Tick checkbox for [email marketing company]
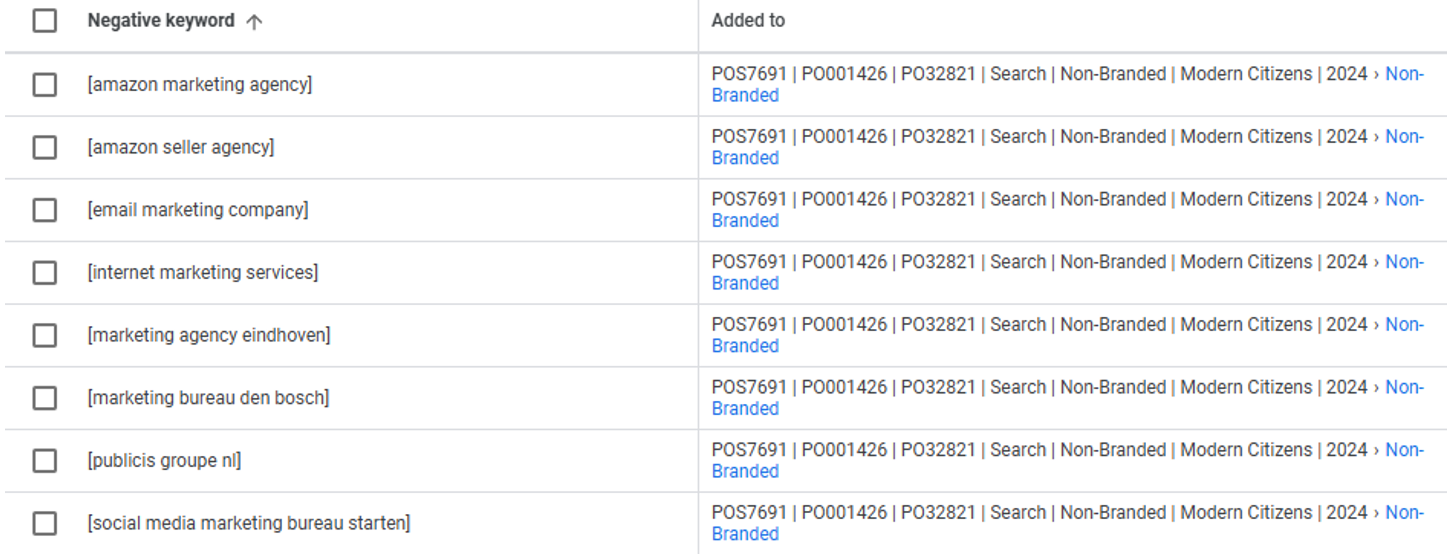The height and width of the screenshot is (556, 1453). (45, 210)
